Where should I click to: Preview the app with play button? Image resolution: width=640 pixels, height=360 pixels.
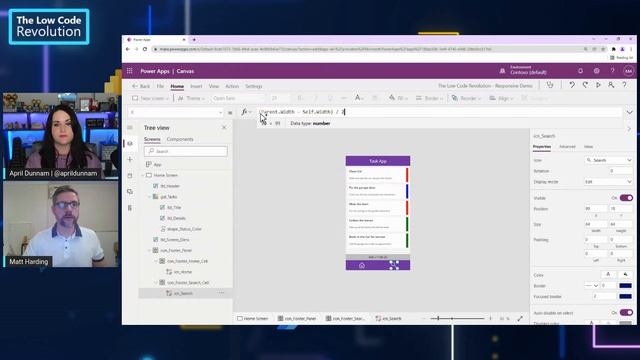598,85
